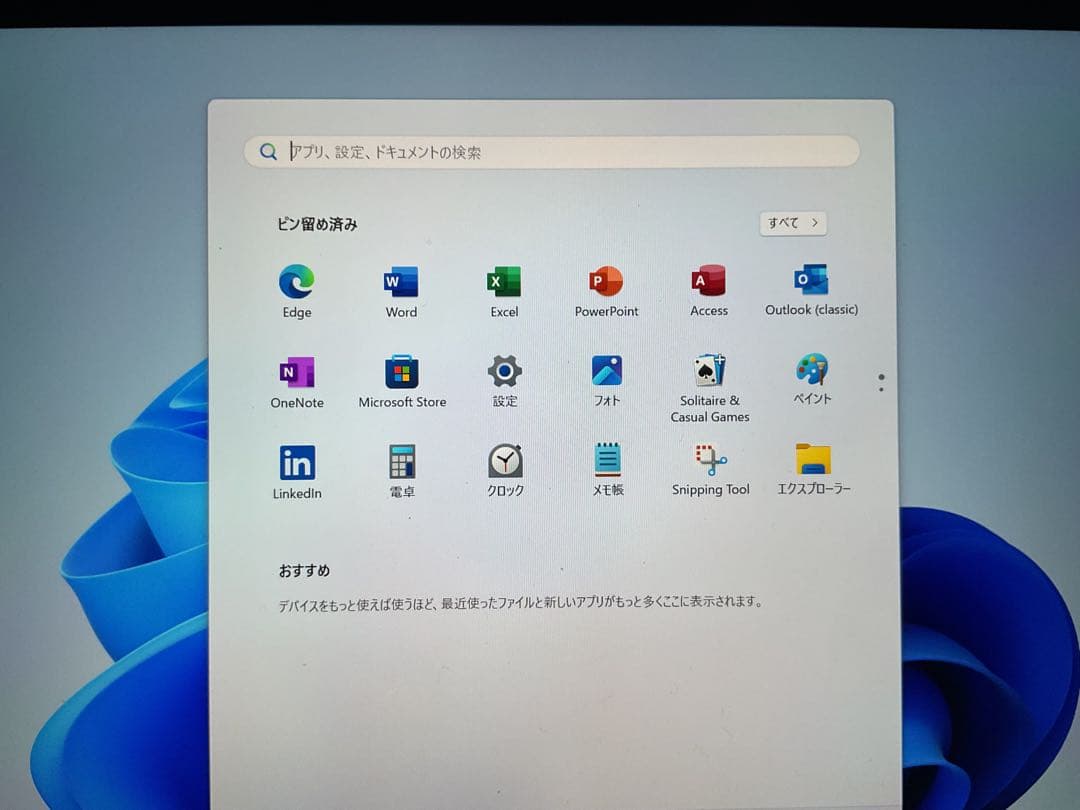This screenshot has height=810, width=1080.
Task: Open the 電卓 calculator app
Action: point(402,471)
